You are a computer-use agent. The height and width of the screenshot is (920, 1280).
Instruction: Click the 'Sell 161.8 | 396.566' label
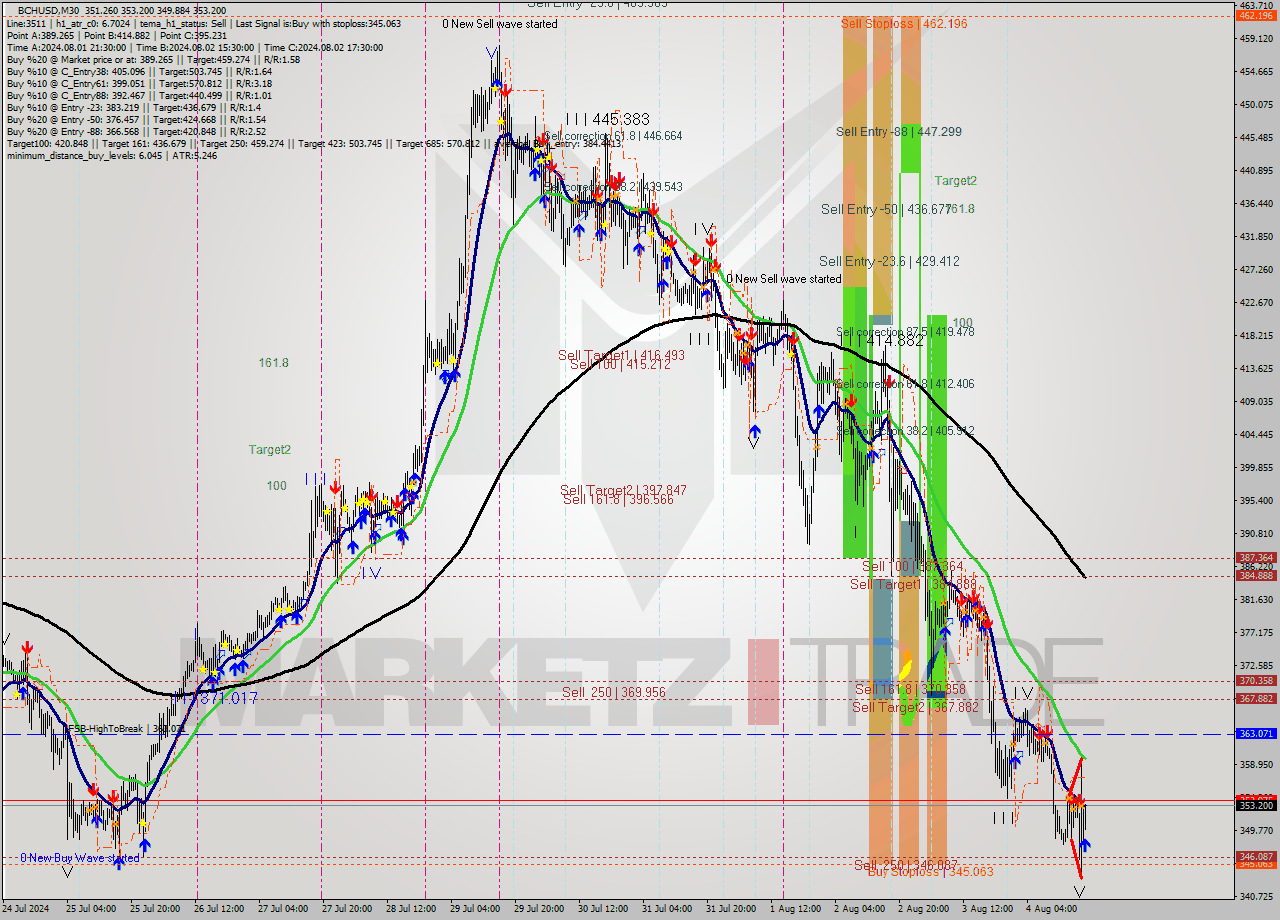(617, 499)
